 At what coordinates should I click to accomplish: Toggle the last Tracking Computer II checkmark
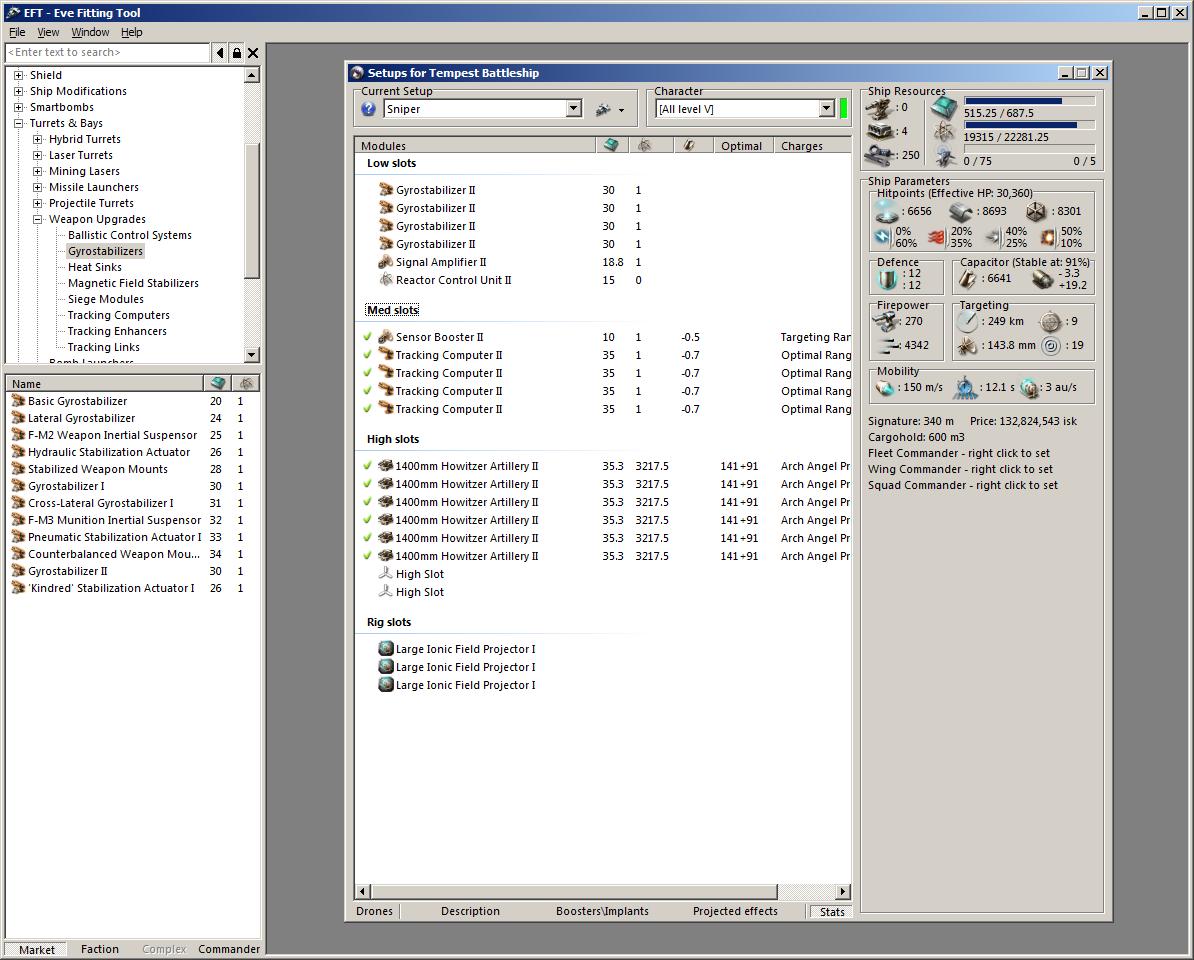pos(368,409)
